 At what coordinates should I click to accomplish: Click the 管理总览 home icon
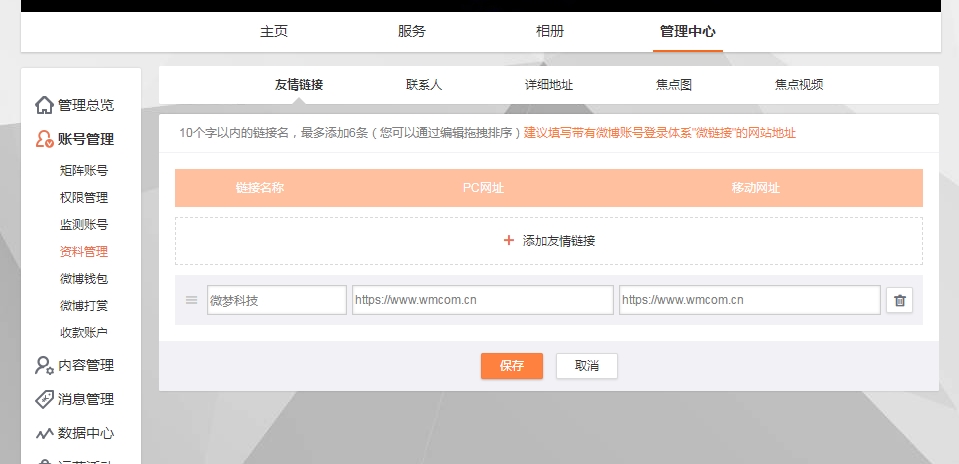44,105
